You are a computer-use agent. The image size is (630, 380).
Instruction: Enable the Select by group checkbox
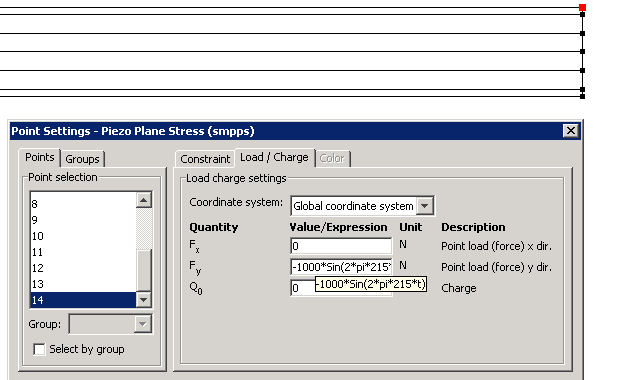click(x=39, y=349)
